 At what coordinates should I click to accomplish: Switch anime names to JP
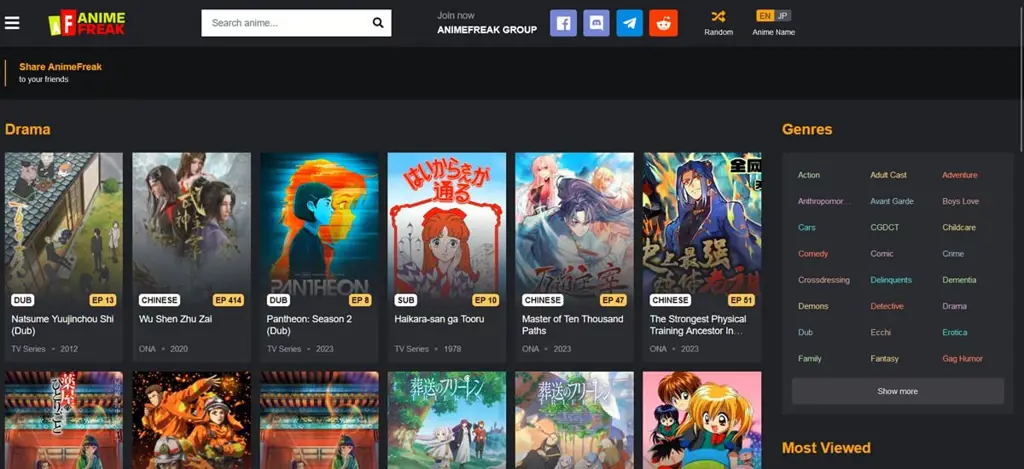tap(782, 16)
